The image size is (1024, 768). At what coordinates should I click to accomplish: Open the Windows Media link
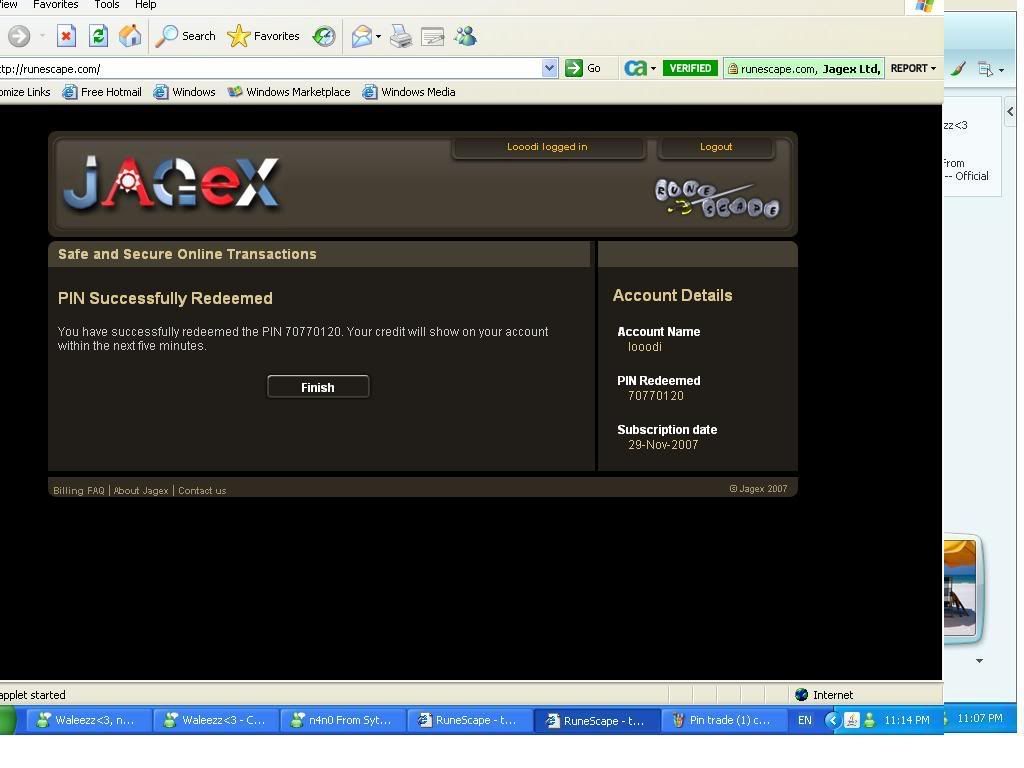(409, 92)
